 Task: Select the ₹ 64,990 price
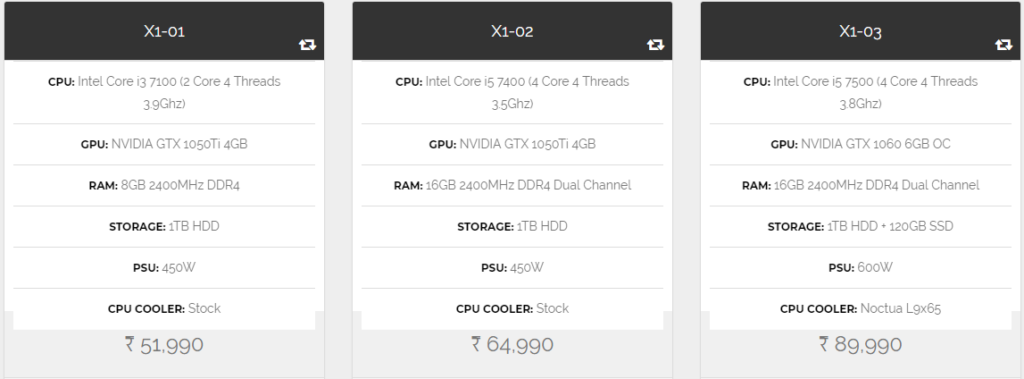(512, 344)
